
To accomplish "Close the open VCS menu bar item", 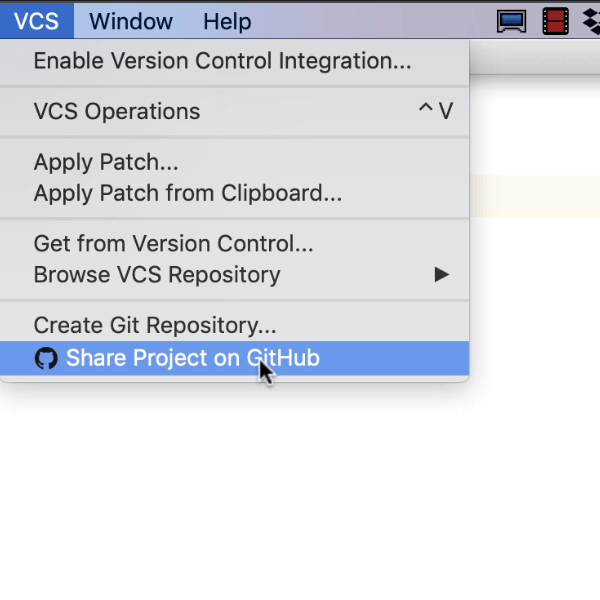I will (x=36, y=21).
